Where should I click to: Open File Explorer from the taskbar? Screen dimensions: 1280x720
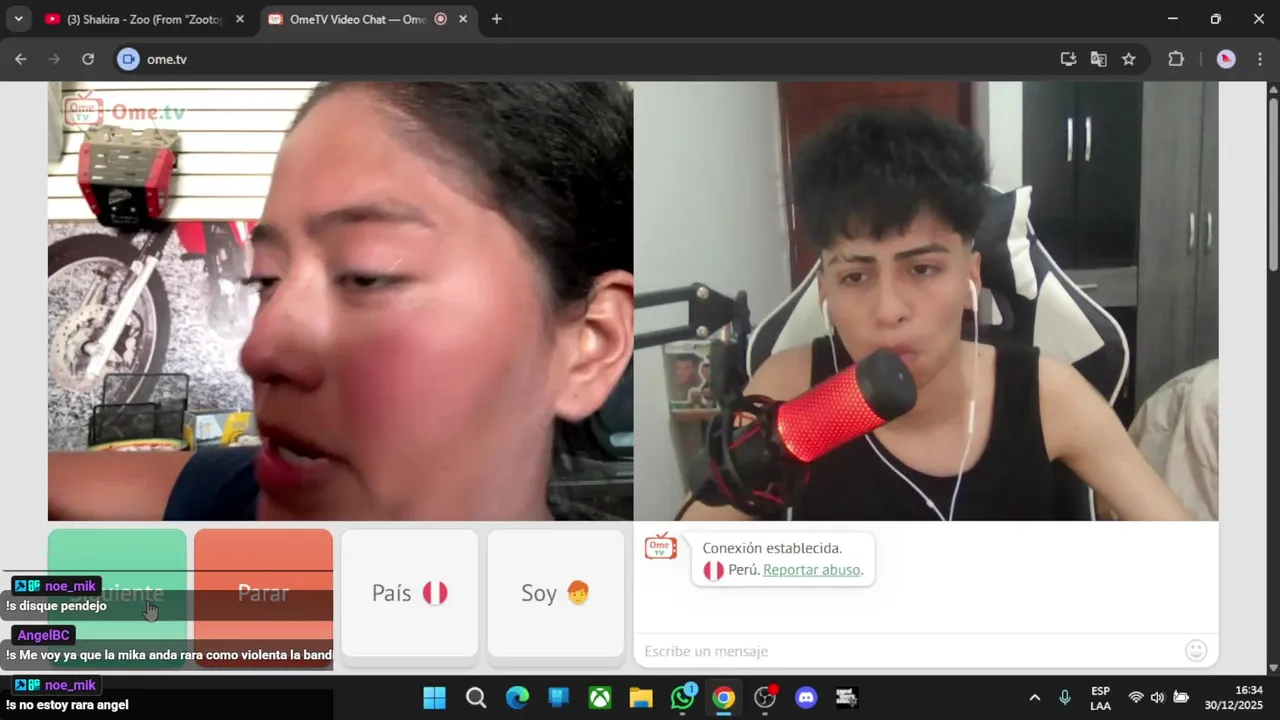[641, 698]
